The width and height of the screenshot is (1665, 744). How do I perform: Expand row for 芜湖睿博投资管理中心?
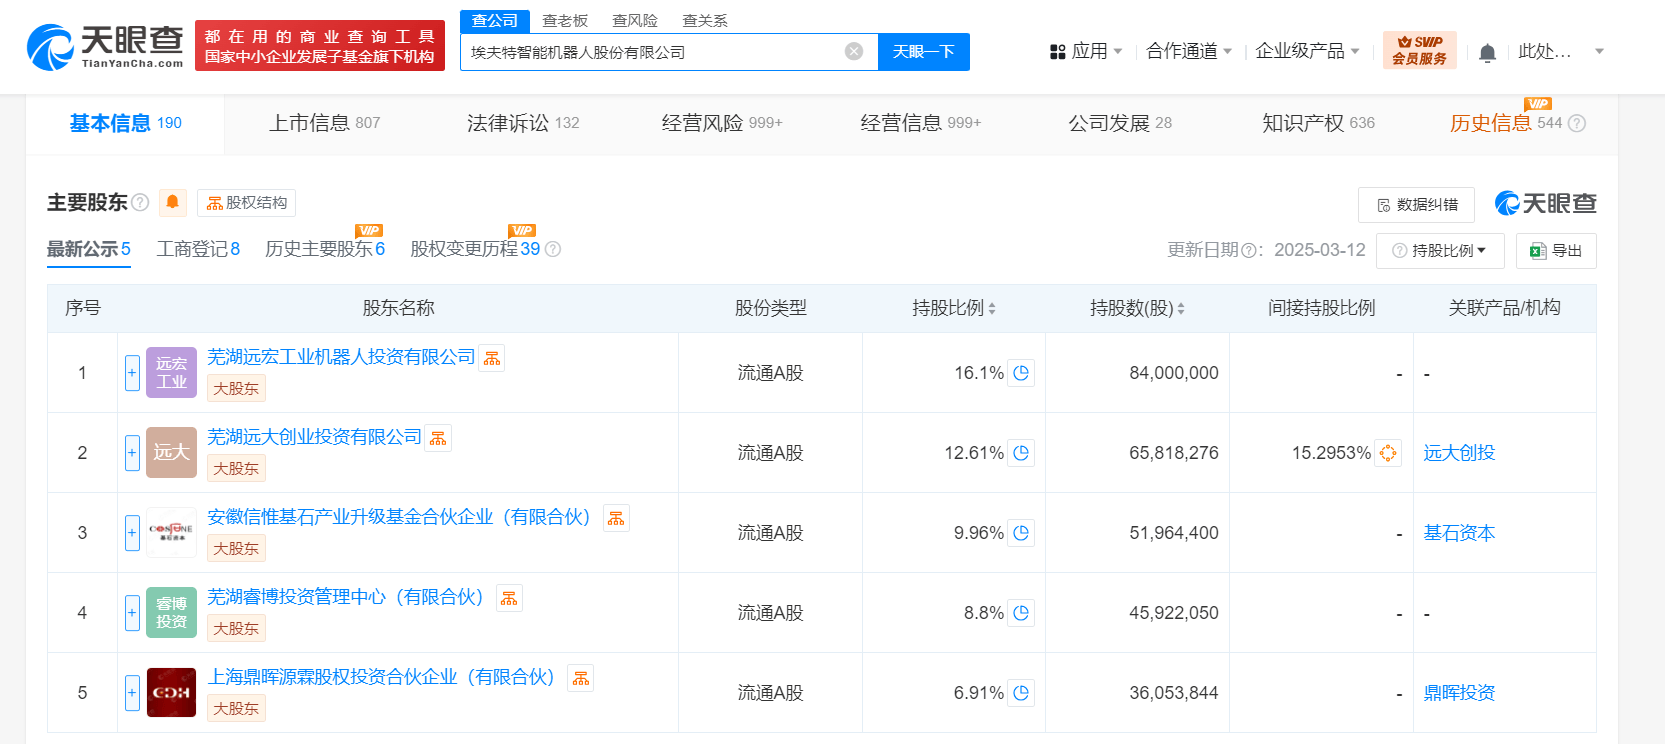tap(132, 613)
